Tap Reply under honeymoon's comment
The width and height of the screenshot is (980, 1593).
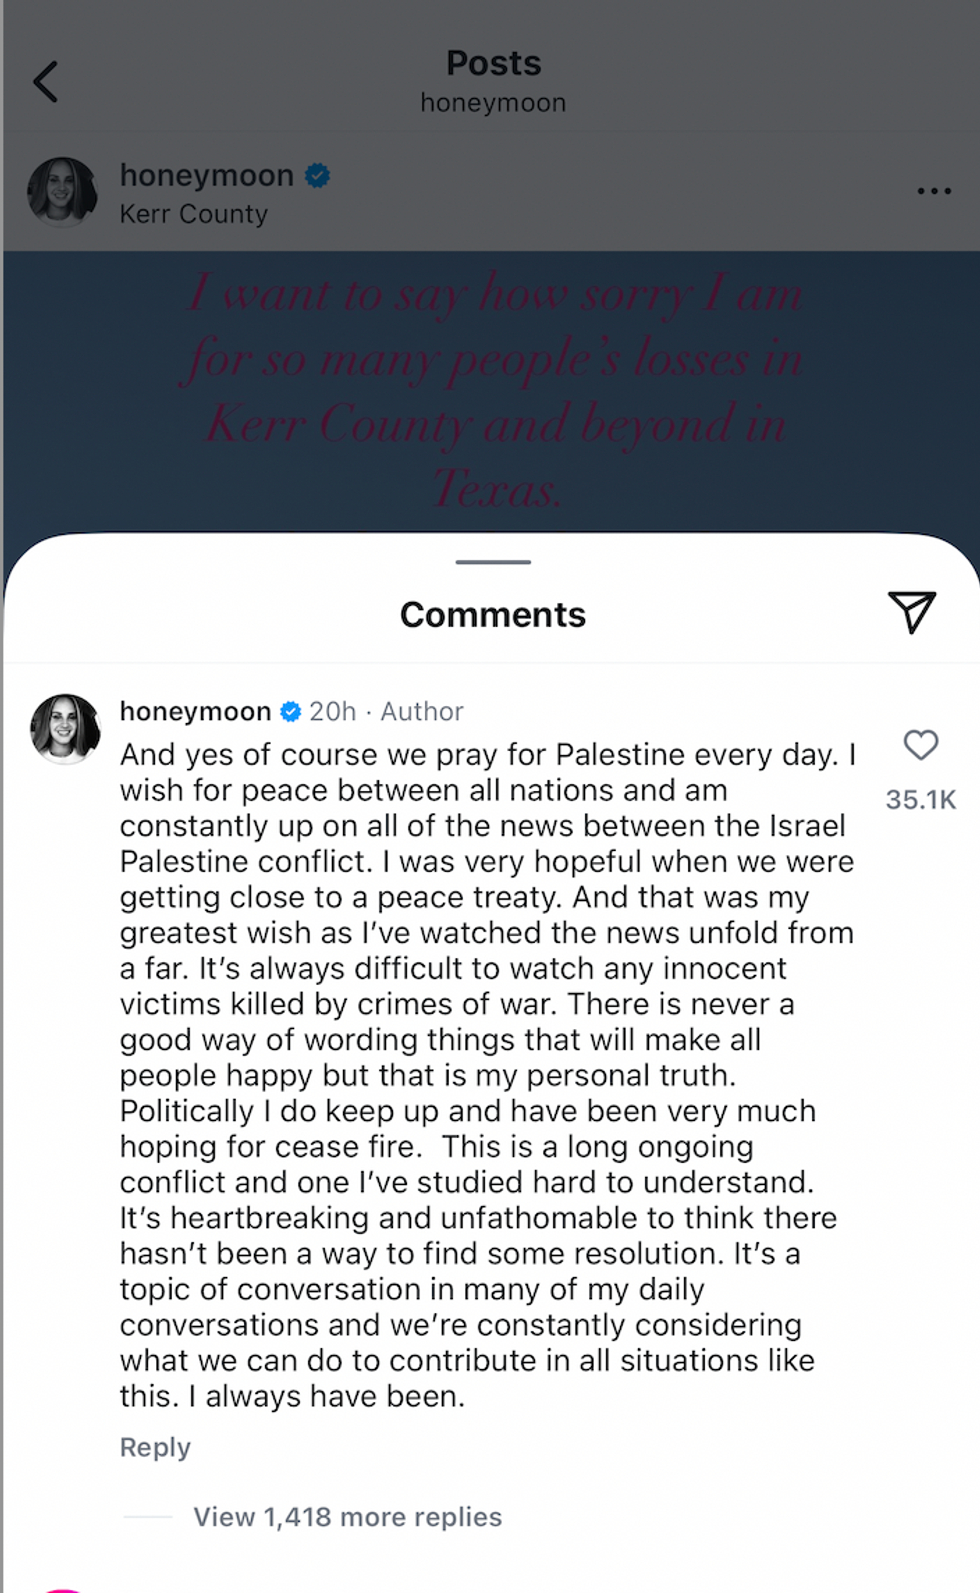click(155, 1447)
